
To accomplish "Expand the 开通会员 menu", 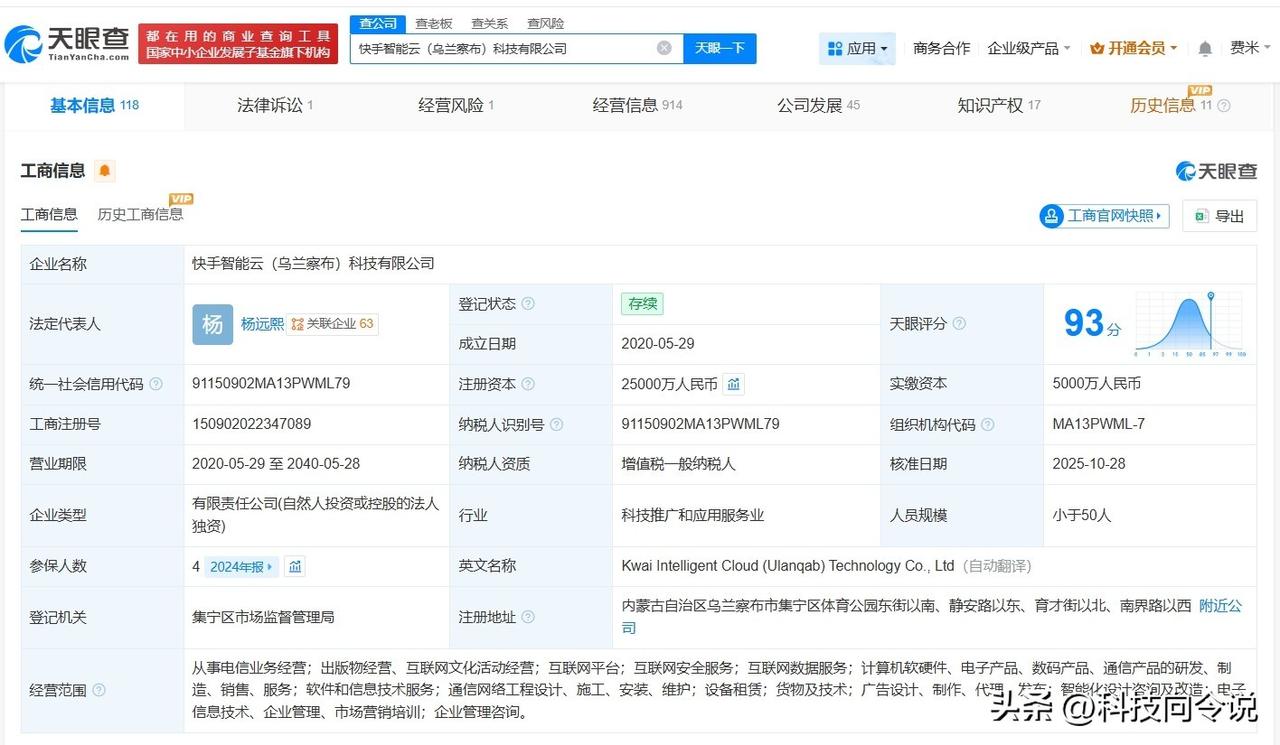I will pyautogui.click(x=1134, y=48).
